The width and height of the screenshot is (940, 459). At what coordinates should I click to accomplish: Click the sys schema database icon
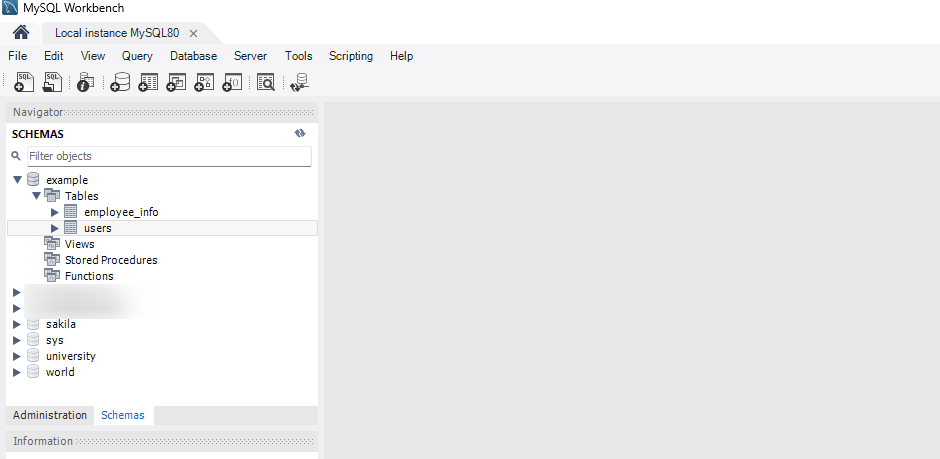33,340
